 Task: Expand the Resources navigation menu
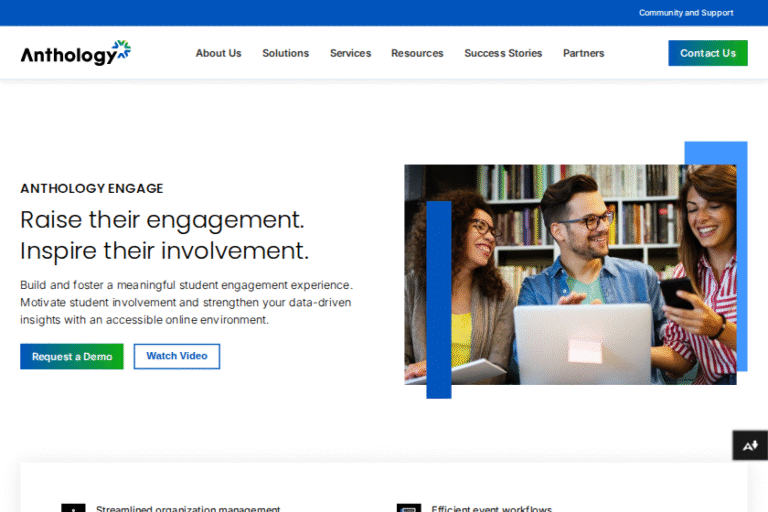417,53
